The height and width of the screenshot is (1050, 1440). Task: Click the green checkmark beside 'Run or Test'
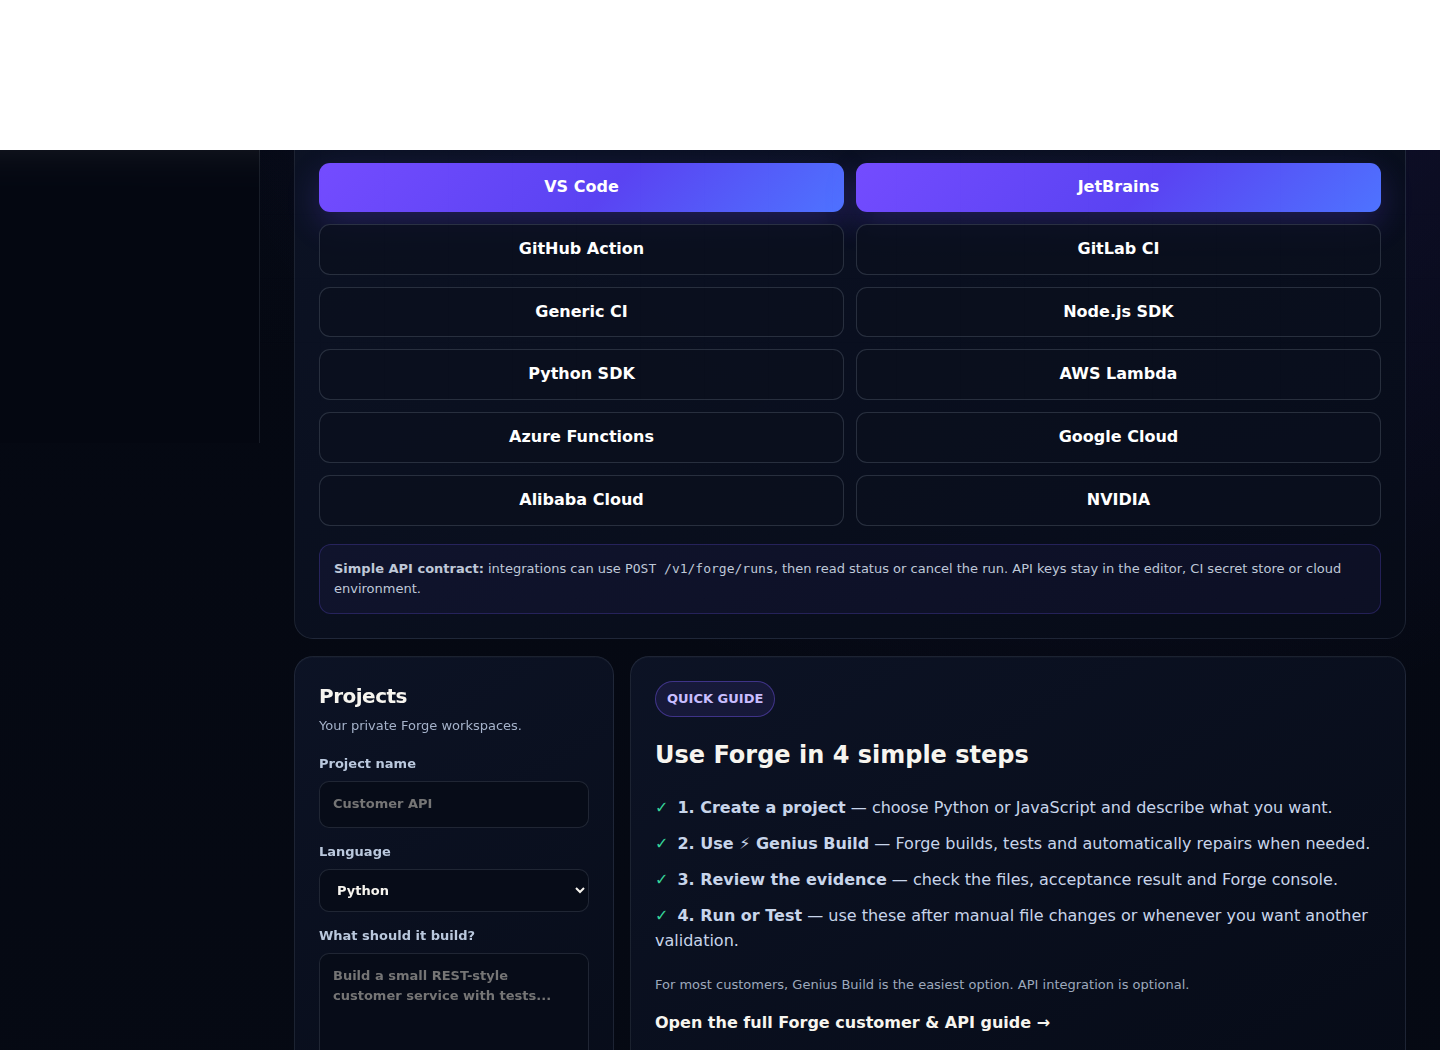661,915
